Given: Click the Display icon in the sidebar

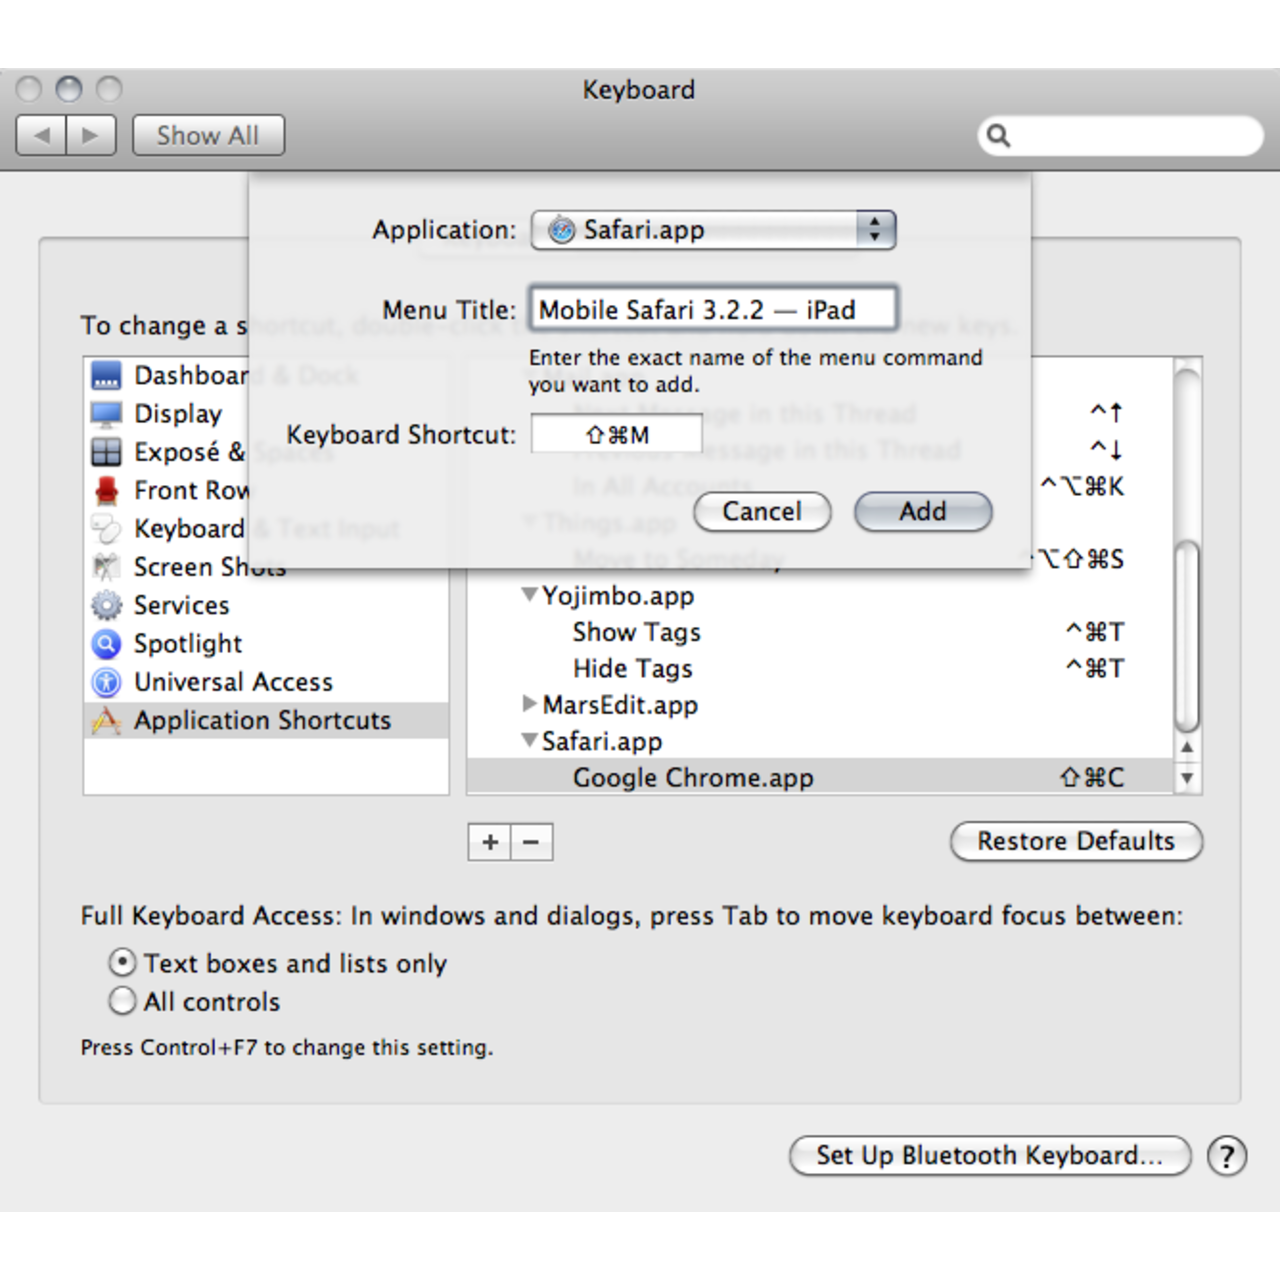Looking at the screenshot, I should pyautogui.click(x=106, y=414).
